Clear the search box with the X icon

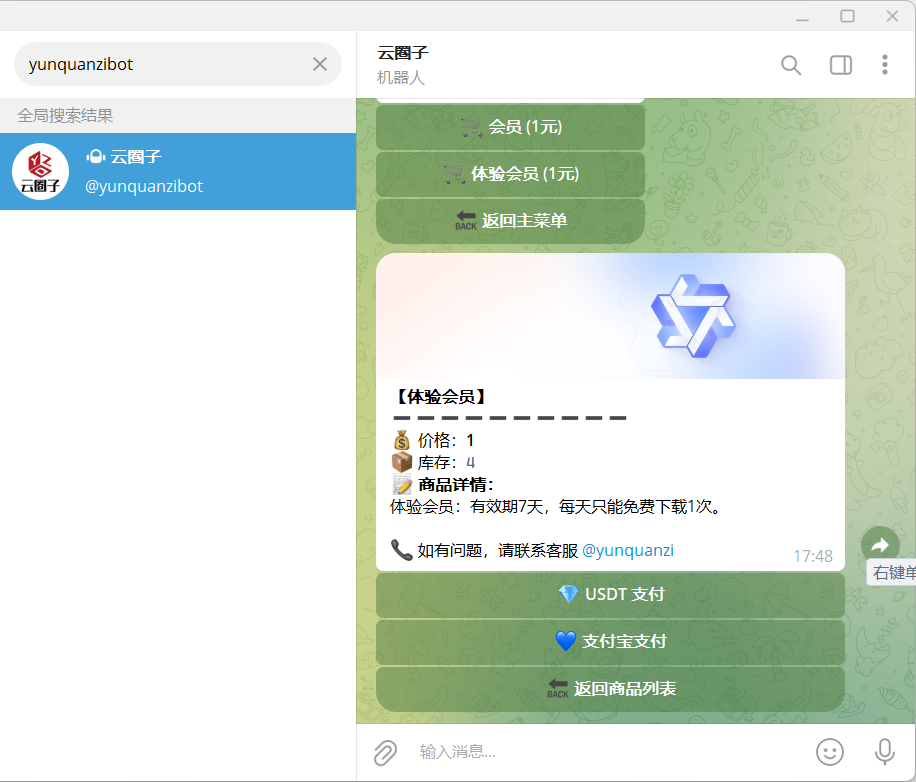pos(319,63)
